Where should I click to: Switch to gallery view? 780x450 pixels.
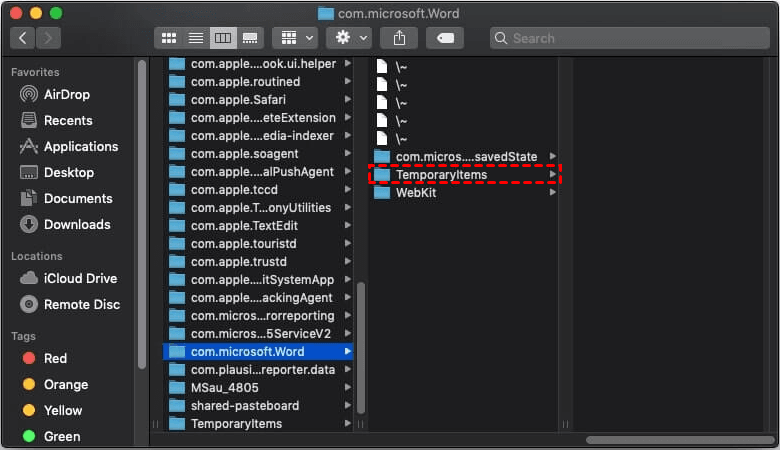pyautogui.click(x=250, y=38)
